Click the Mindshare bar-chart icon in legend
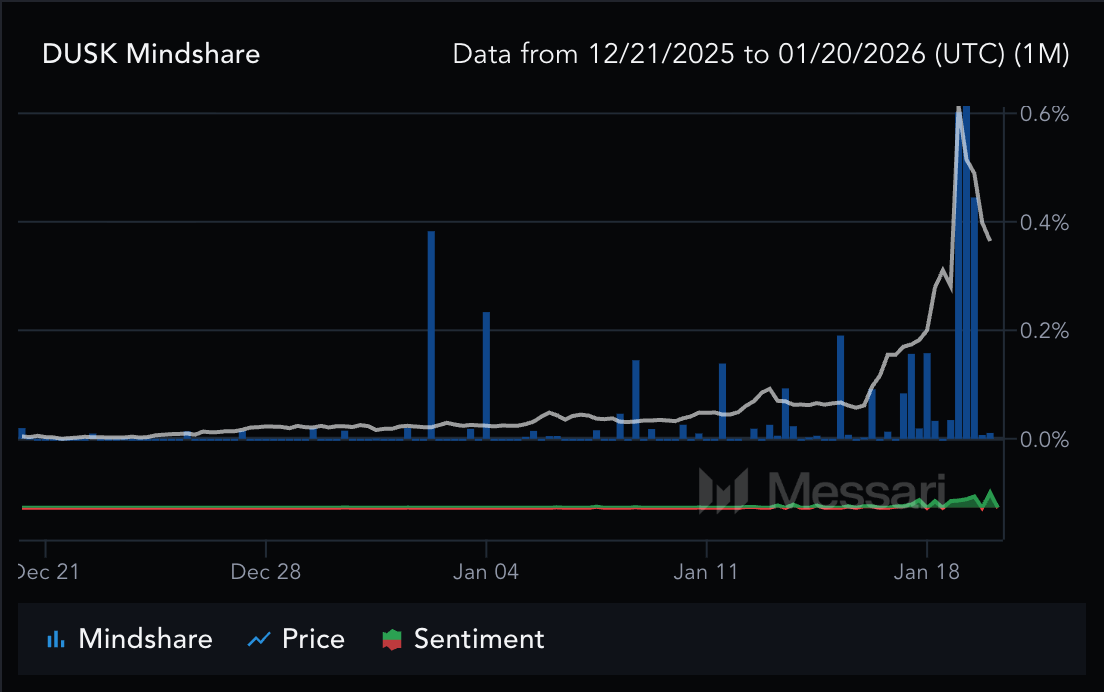 tap(57, 639)
